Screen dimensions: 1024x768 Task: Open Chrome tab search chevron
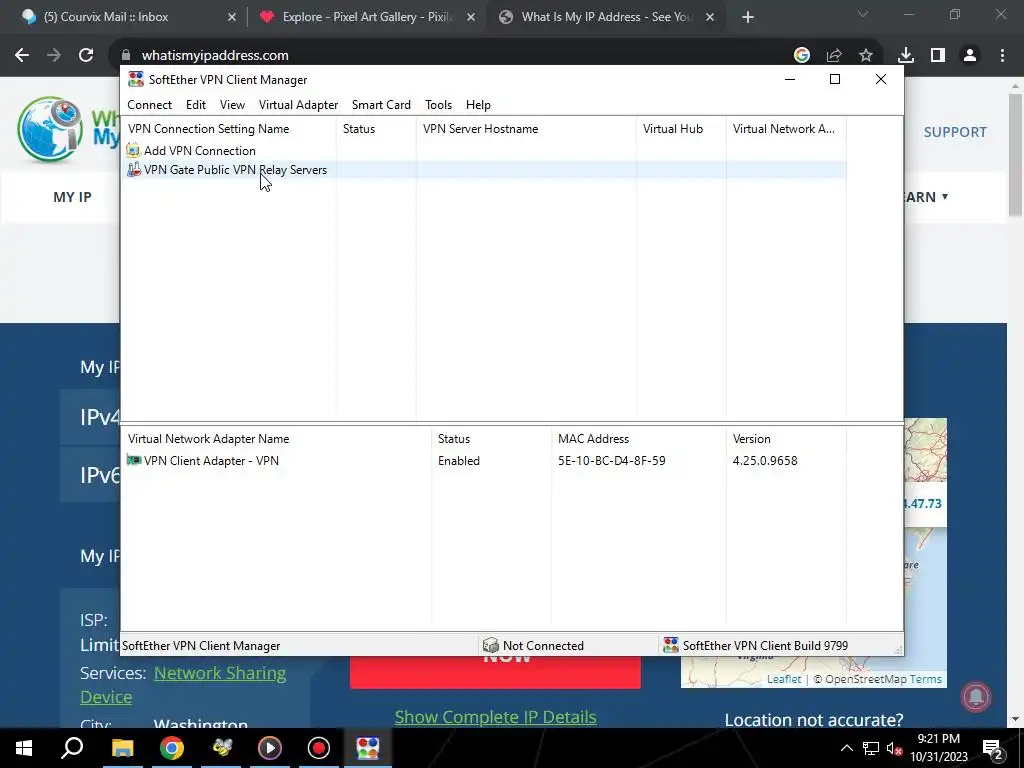click(x=863, y=14)
